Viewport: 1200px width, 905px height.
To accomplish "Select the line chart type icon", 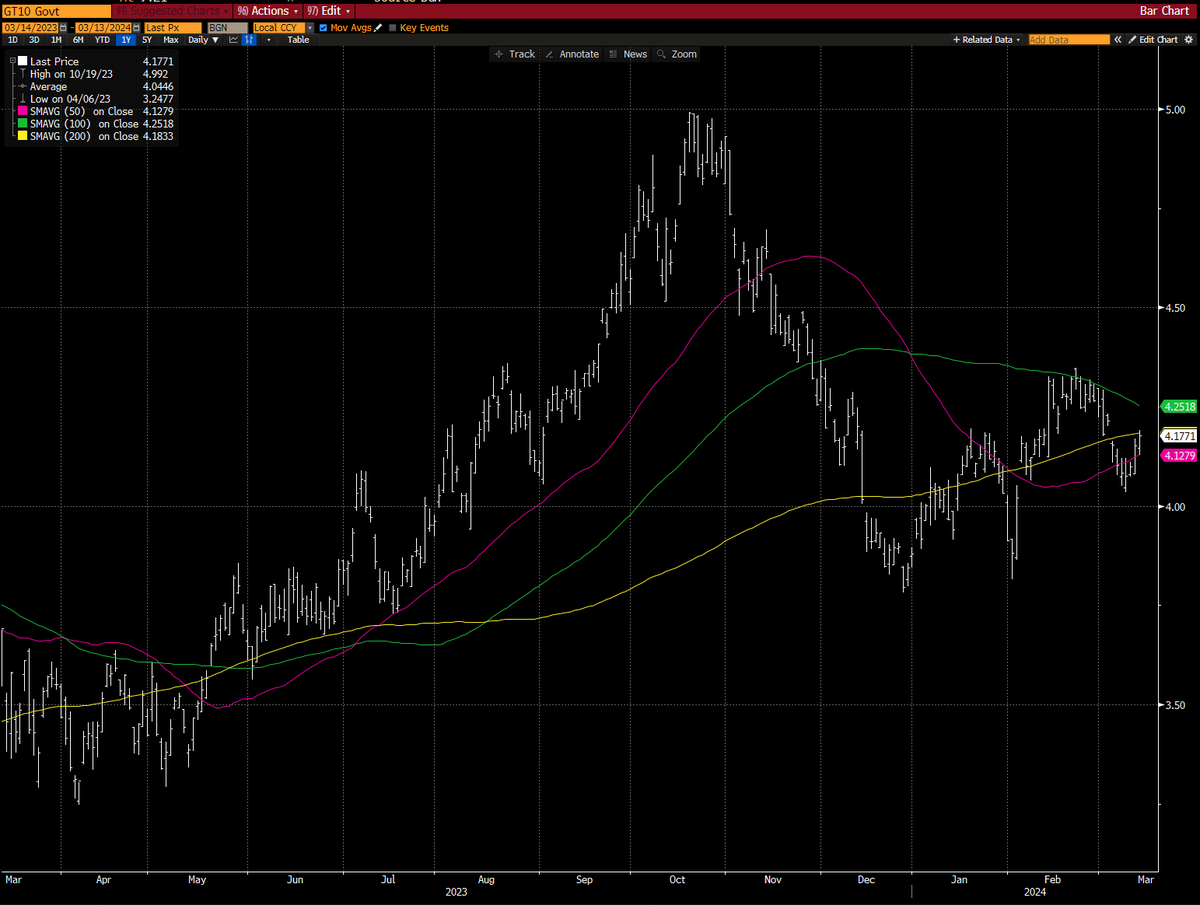I will point(233,40).
